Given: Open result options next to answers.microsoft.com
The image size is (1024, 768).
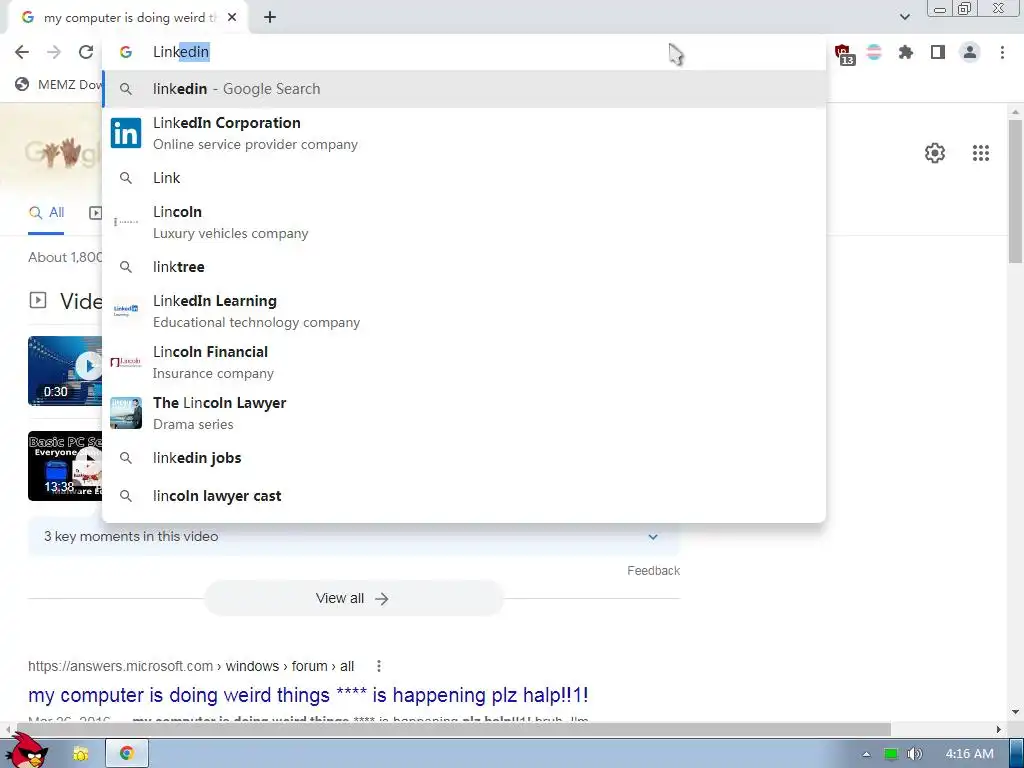Looking at the screenshot, I should pos(379,666).
